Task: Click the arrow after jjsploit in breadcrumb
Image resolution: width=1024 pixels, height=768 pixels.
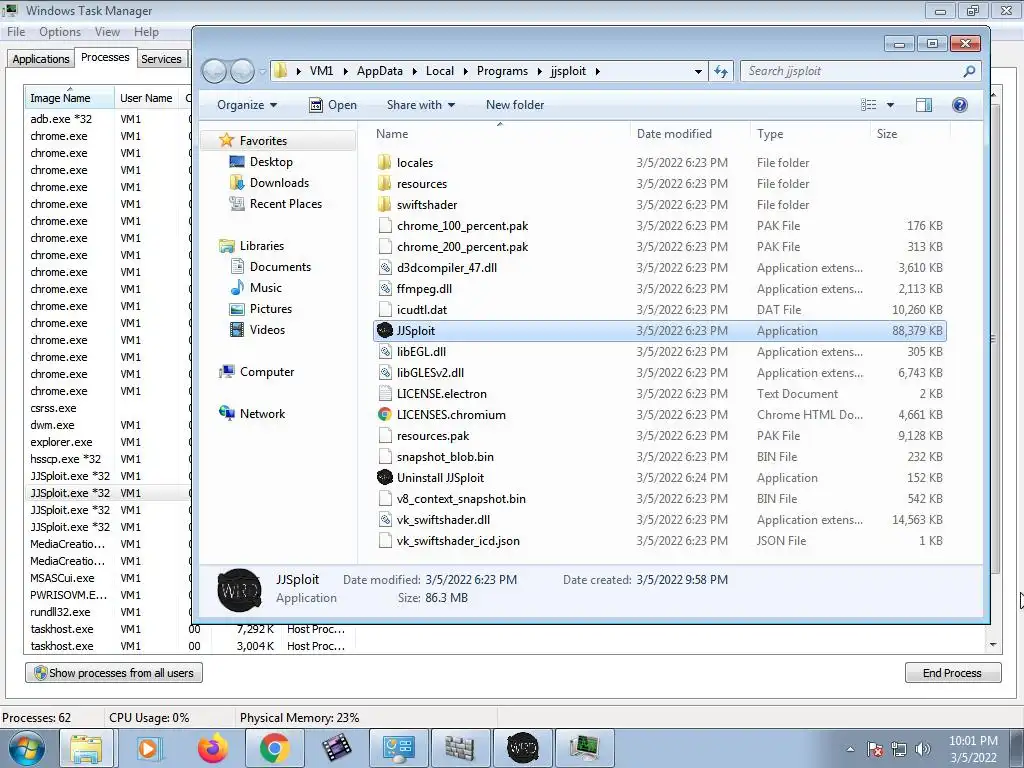Action: click(597, 71)
